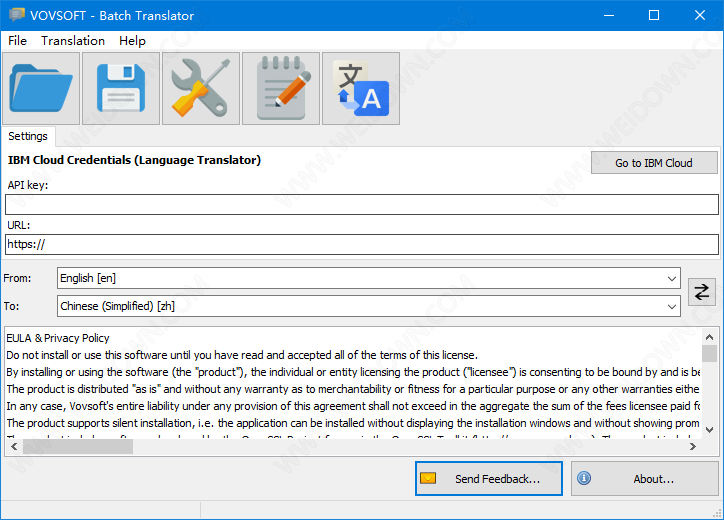Open the notepad with pencil editor icon
Viewport: 724px width, 520px height.
tap(281, 88)
